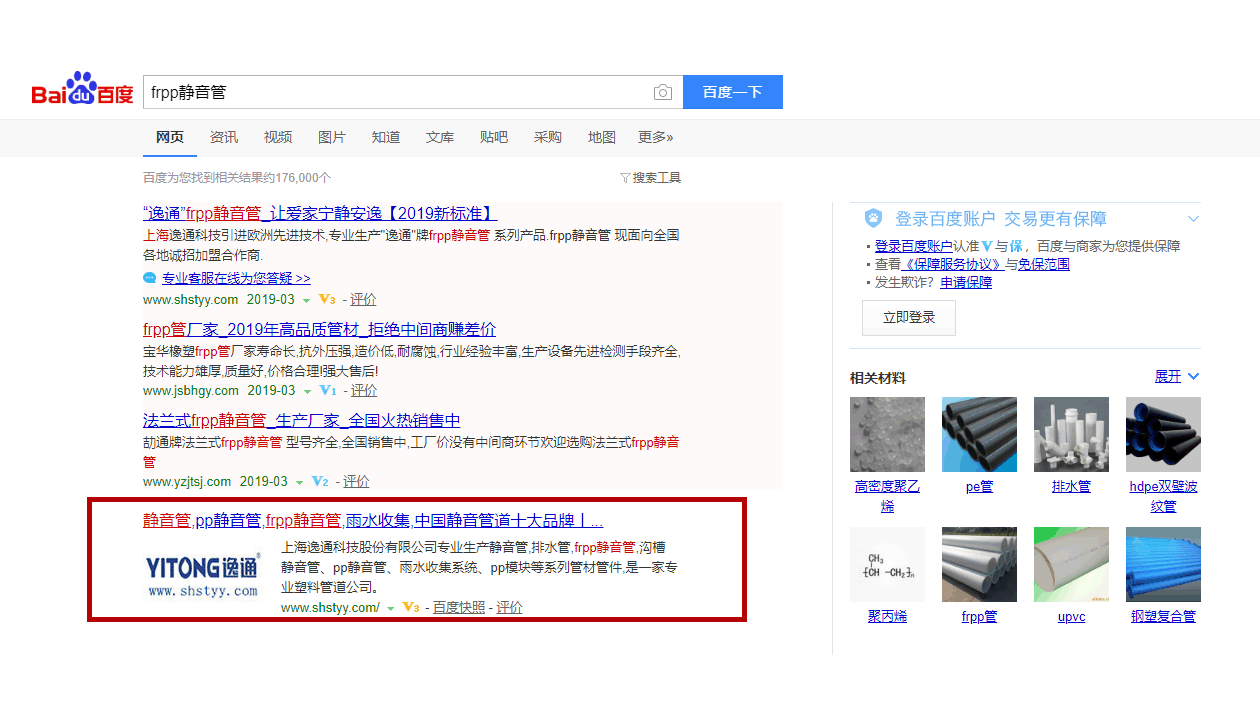Open the frpp管厂家_2019年高品质管材 result
1260x713 pixels.
(x=319, y=329)
